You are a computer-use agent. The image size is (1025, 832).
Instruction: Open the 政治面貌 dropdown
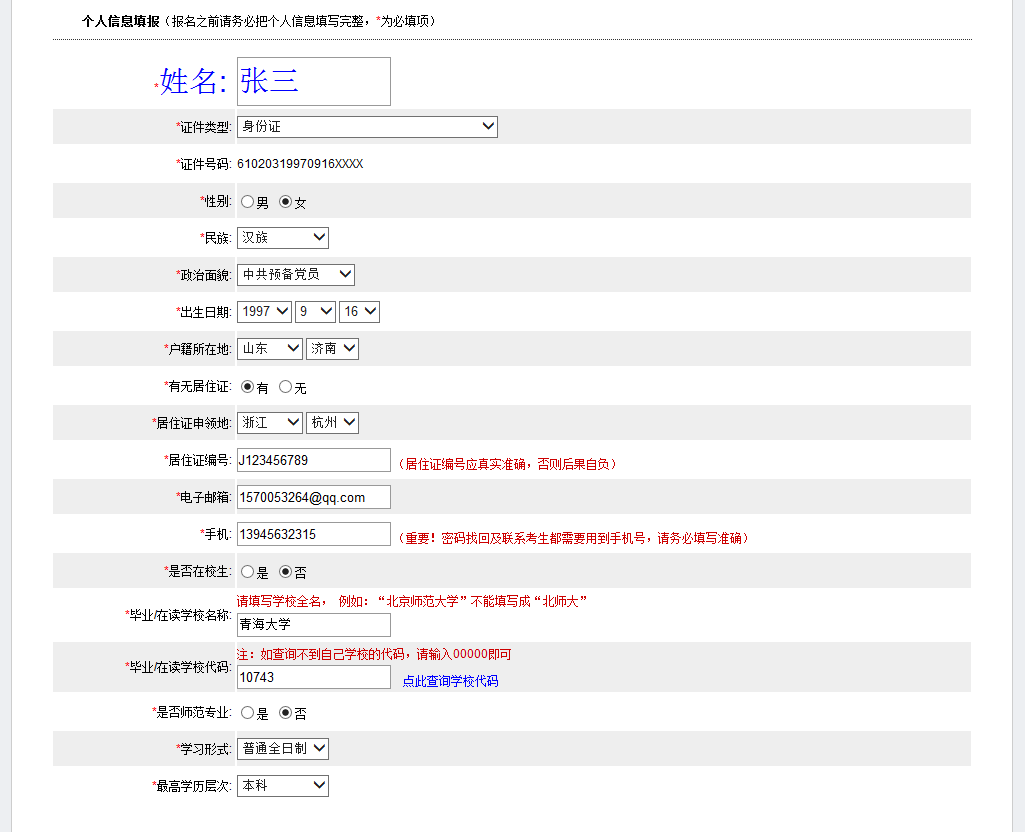tap(296, 275)
